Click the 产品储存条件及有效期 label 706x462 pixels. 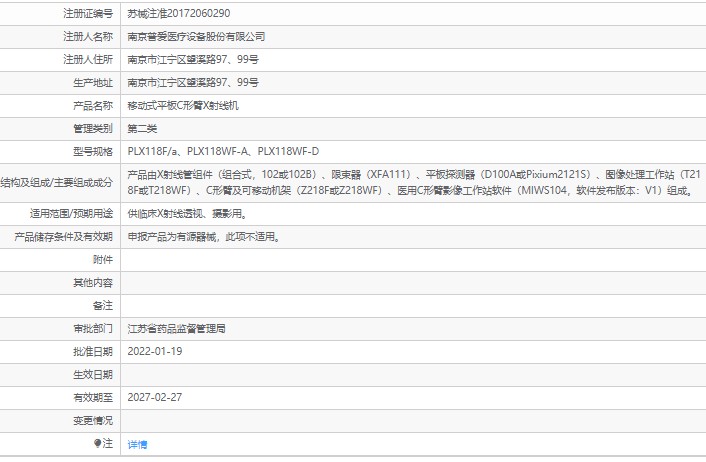pyautogui.click(x=63, y=237)
